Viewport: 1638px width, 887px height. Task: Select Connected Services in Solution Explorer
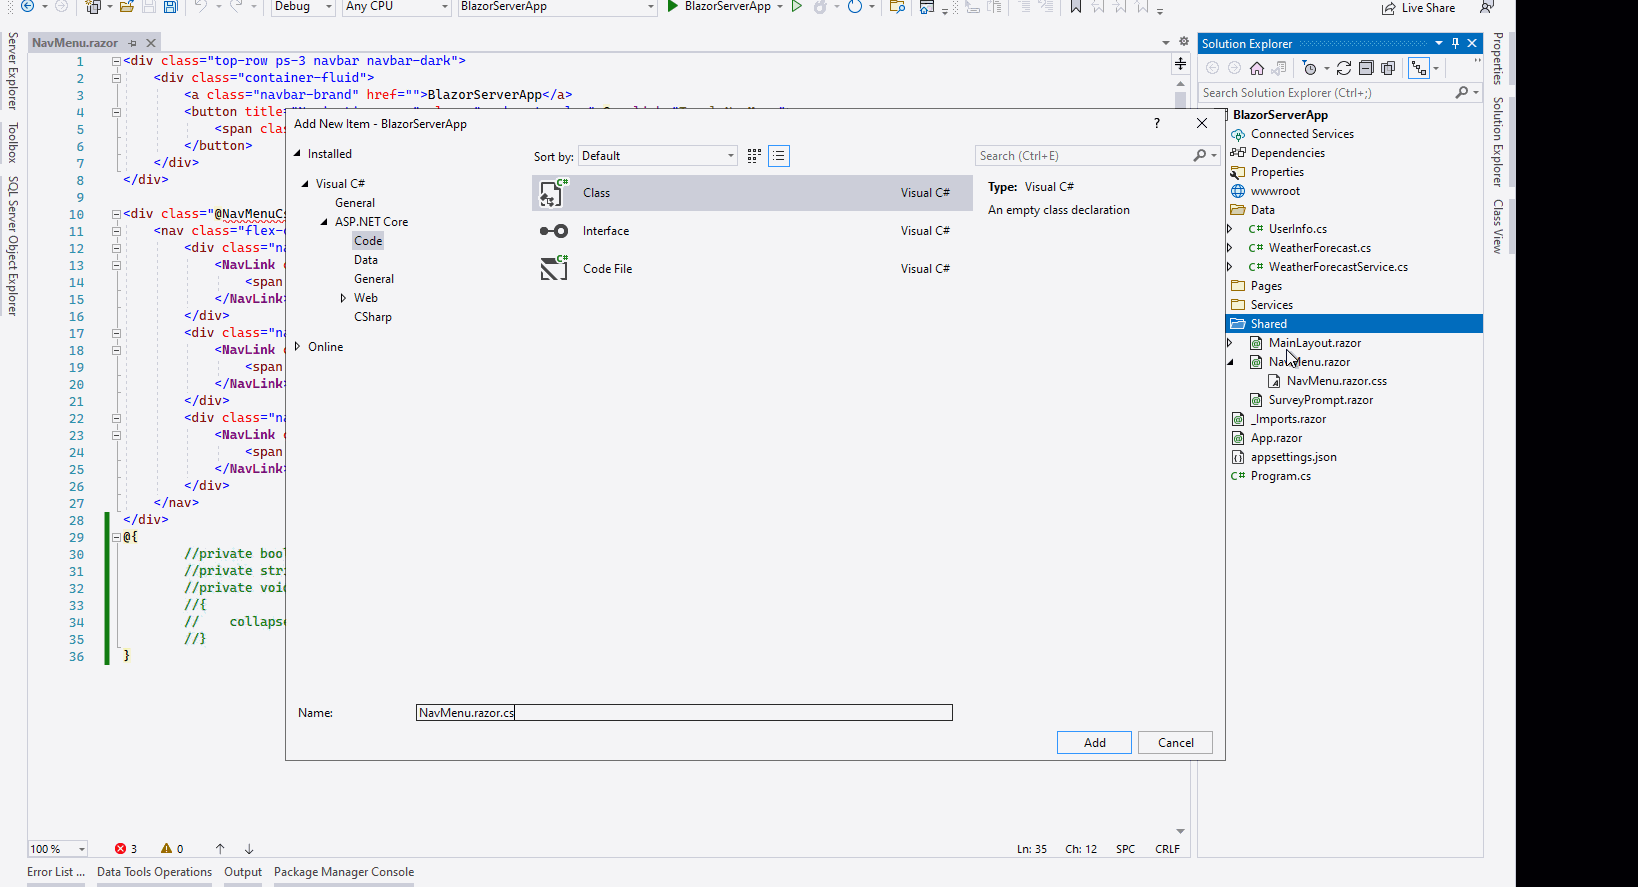tap(1302, 134)
